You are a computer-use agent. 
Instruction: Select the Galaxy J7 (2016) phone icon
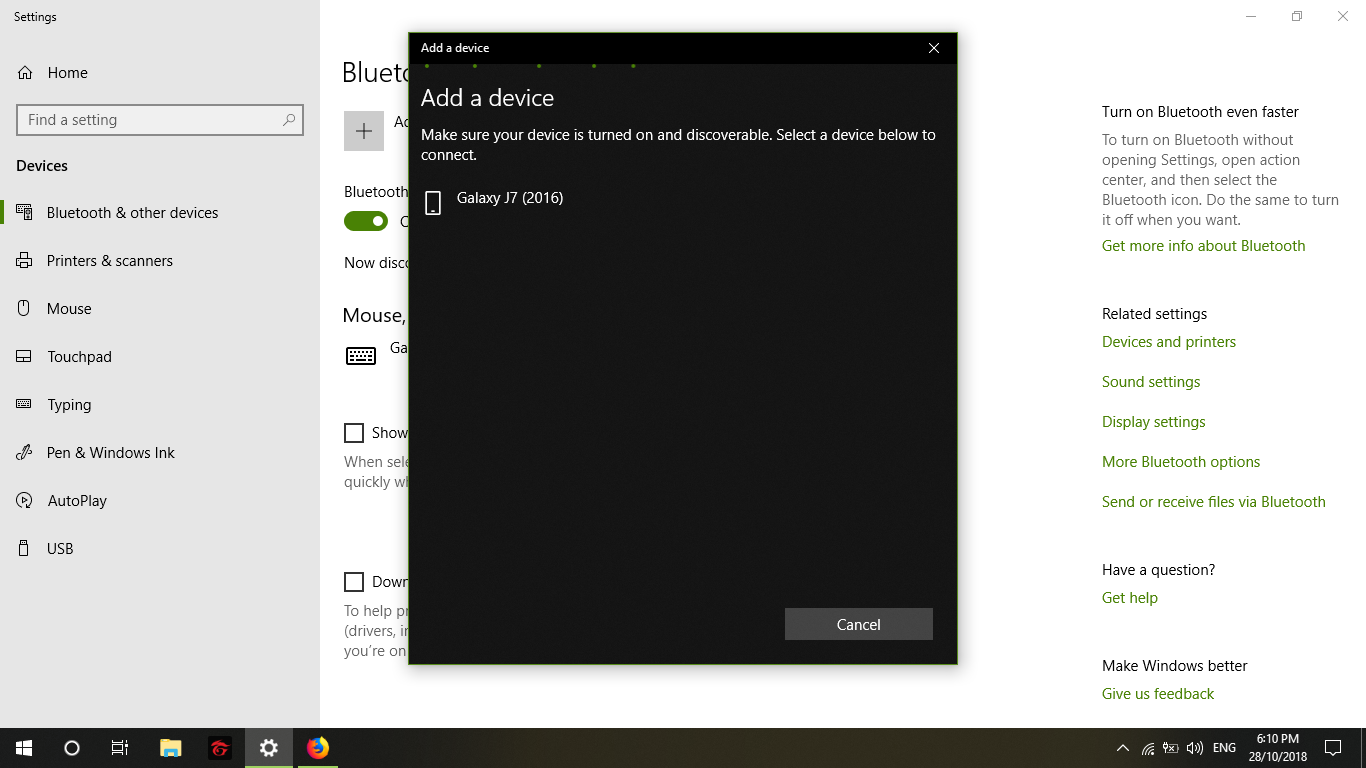[x=433, y=203]
